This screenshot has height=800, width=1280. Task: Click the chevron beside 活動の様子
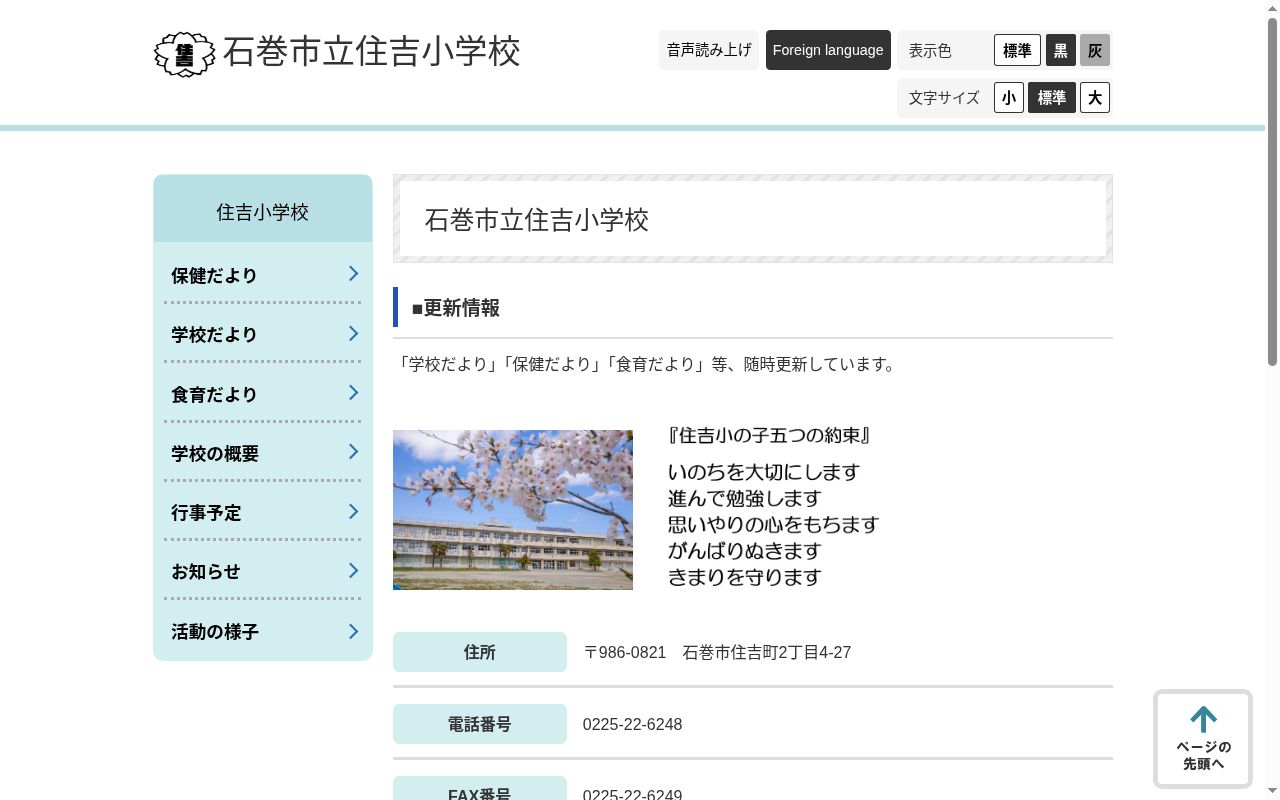click(x=353, y=631)
